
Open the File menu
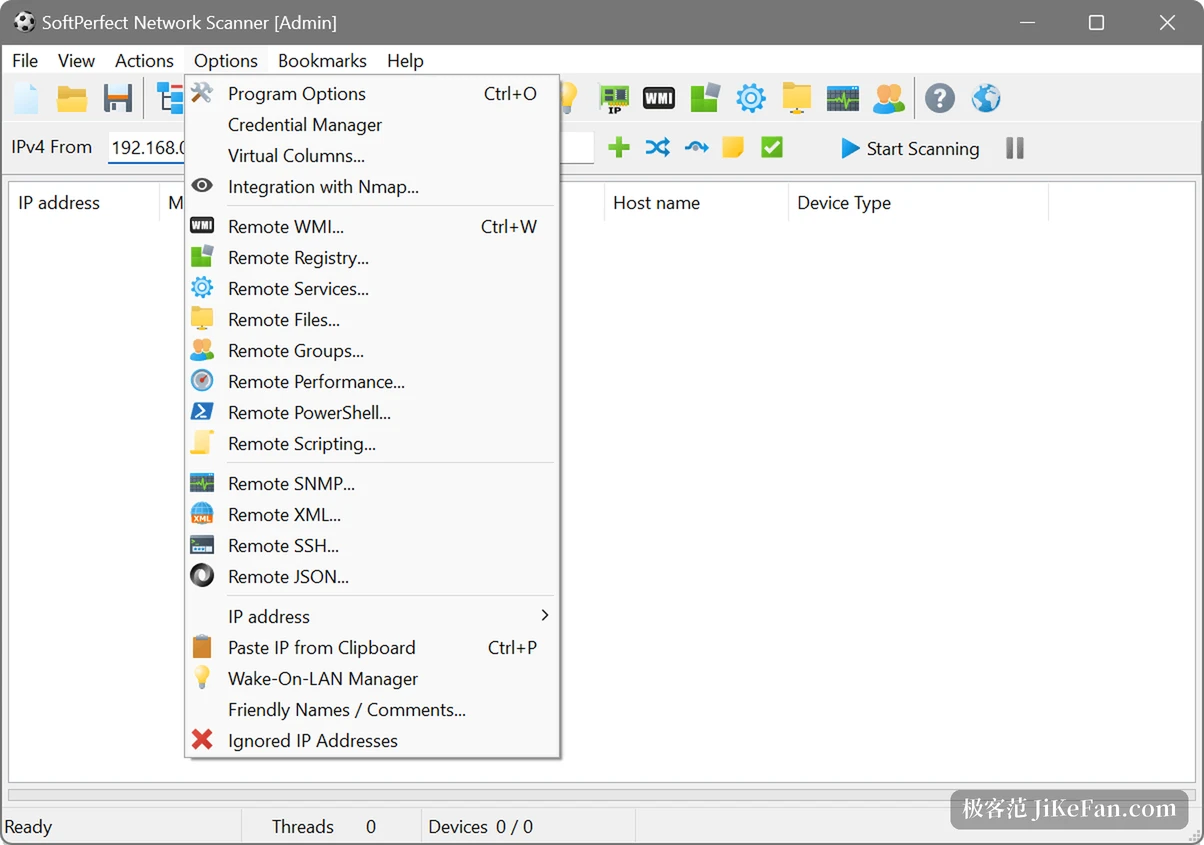click(25, 61)
